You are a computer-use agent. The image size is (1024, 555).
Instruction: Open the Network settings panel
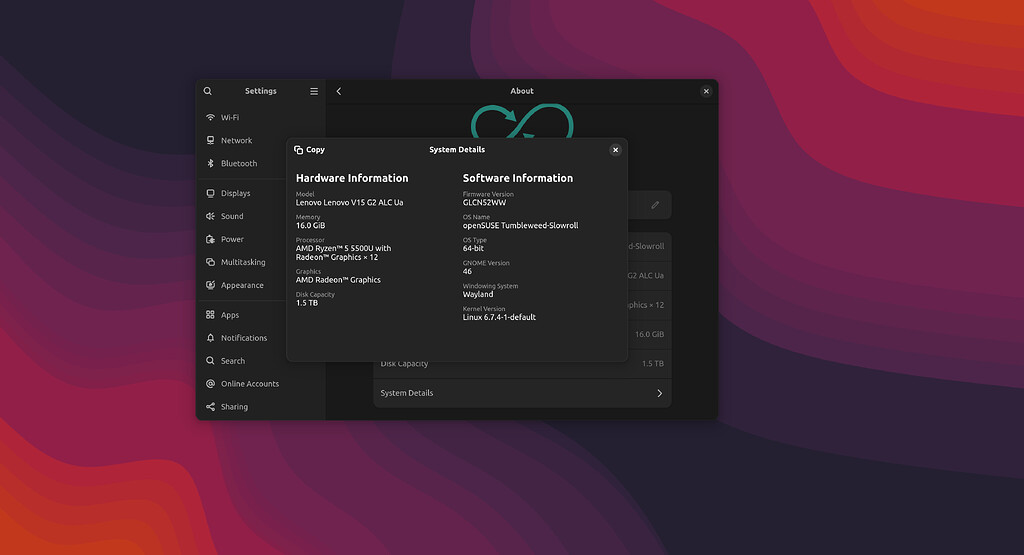pos(236,140)
